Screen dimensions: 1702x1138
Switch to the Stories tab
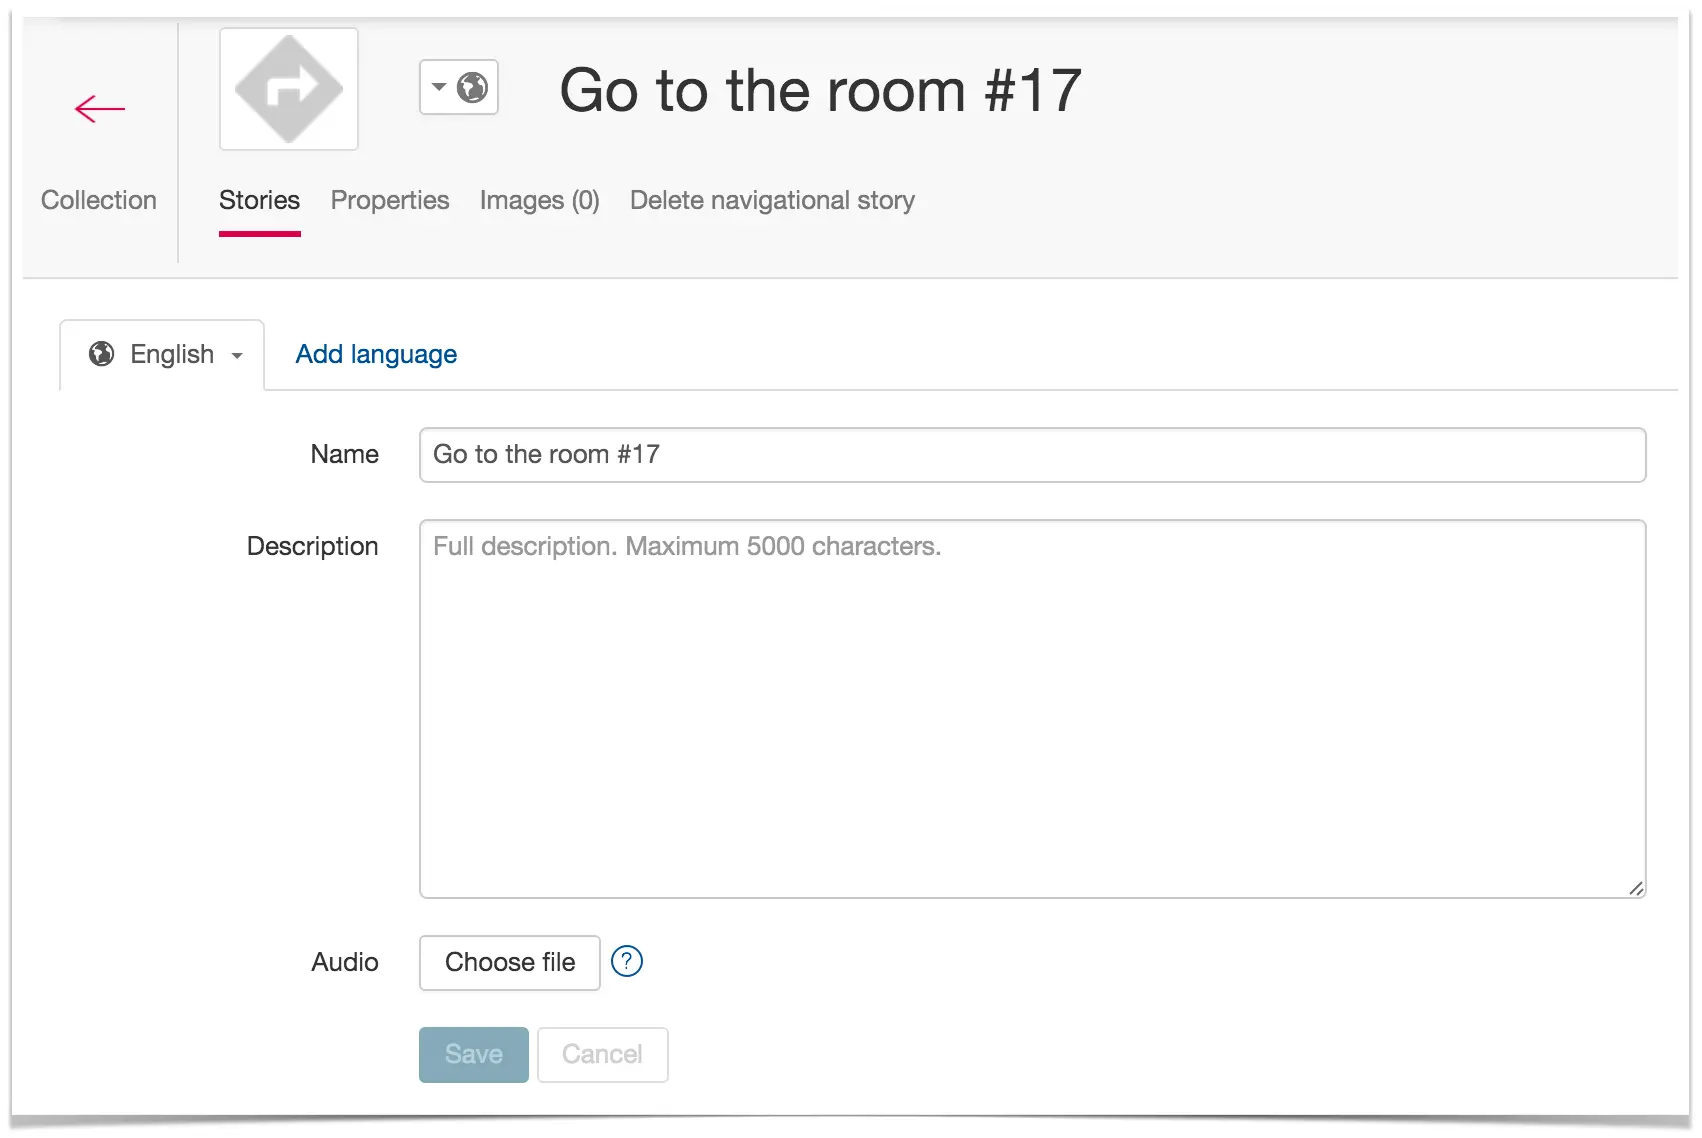pyautogui.click(x=260, y=200)
